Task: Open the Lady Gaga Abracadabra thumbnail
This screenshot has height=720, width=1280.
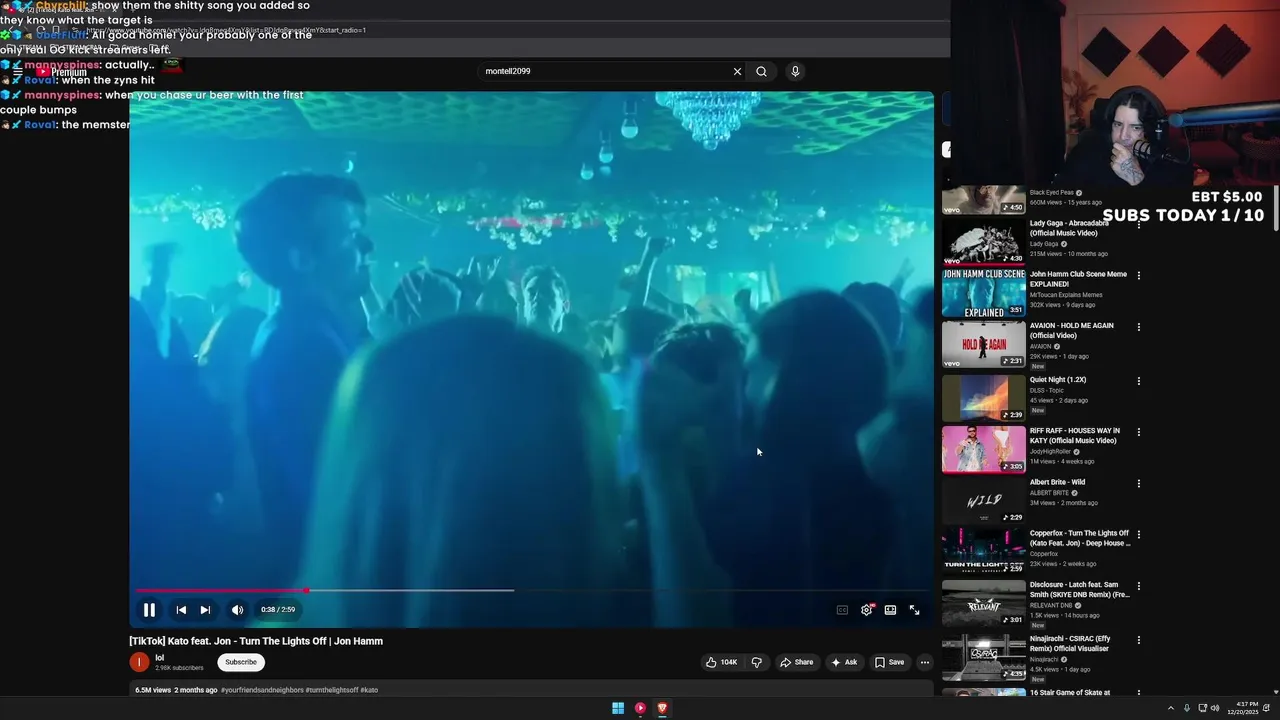Action: [983, 242]
